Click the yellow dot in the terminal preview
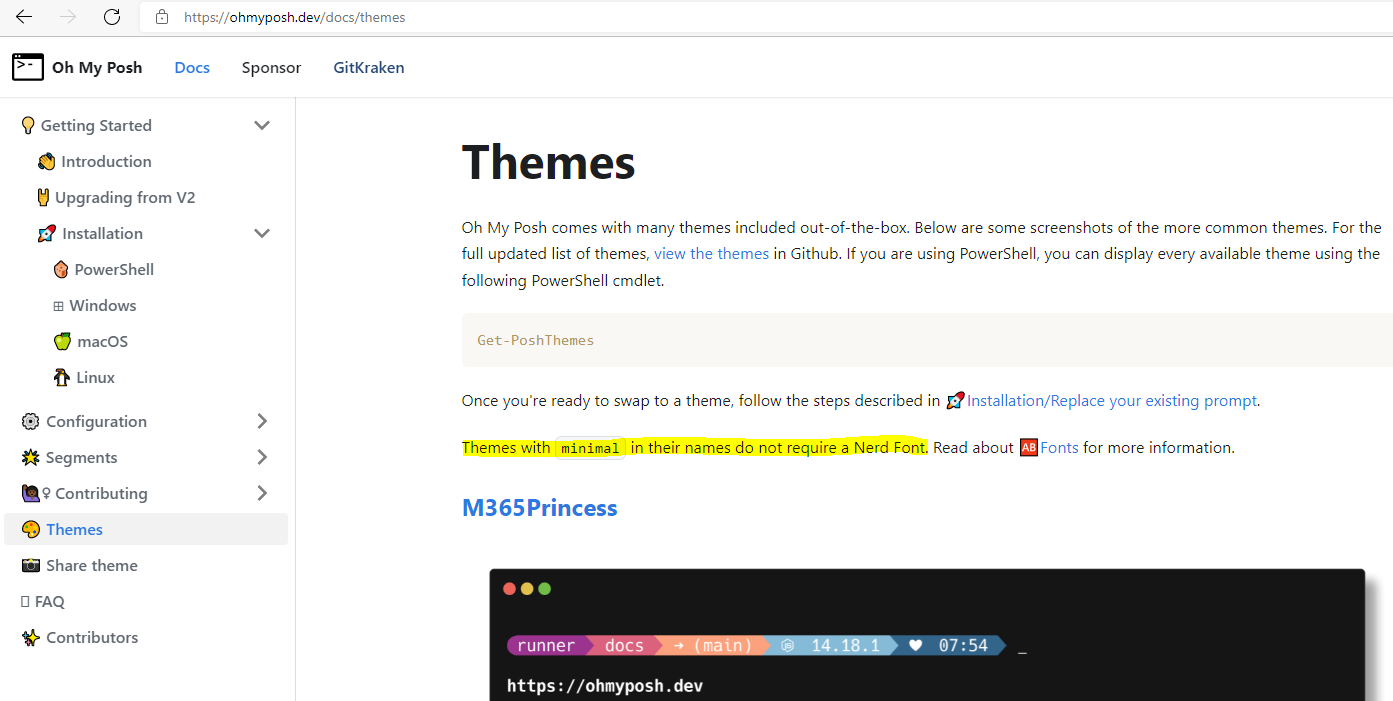 [527, 589]
